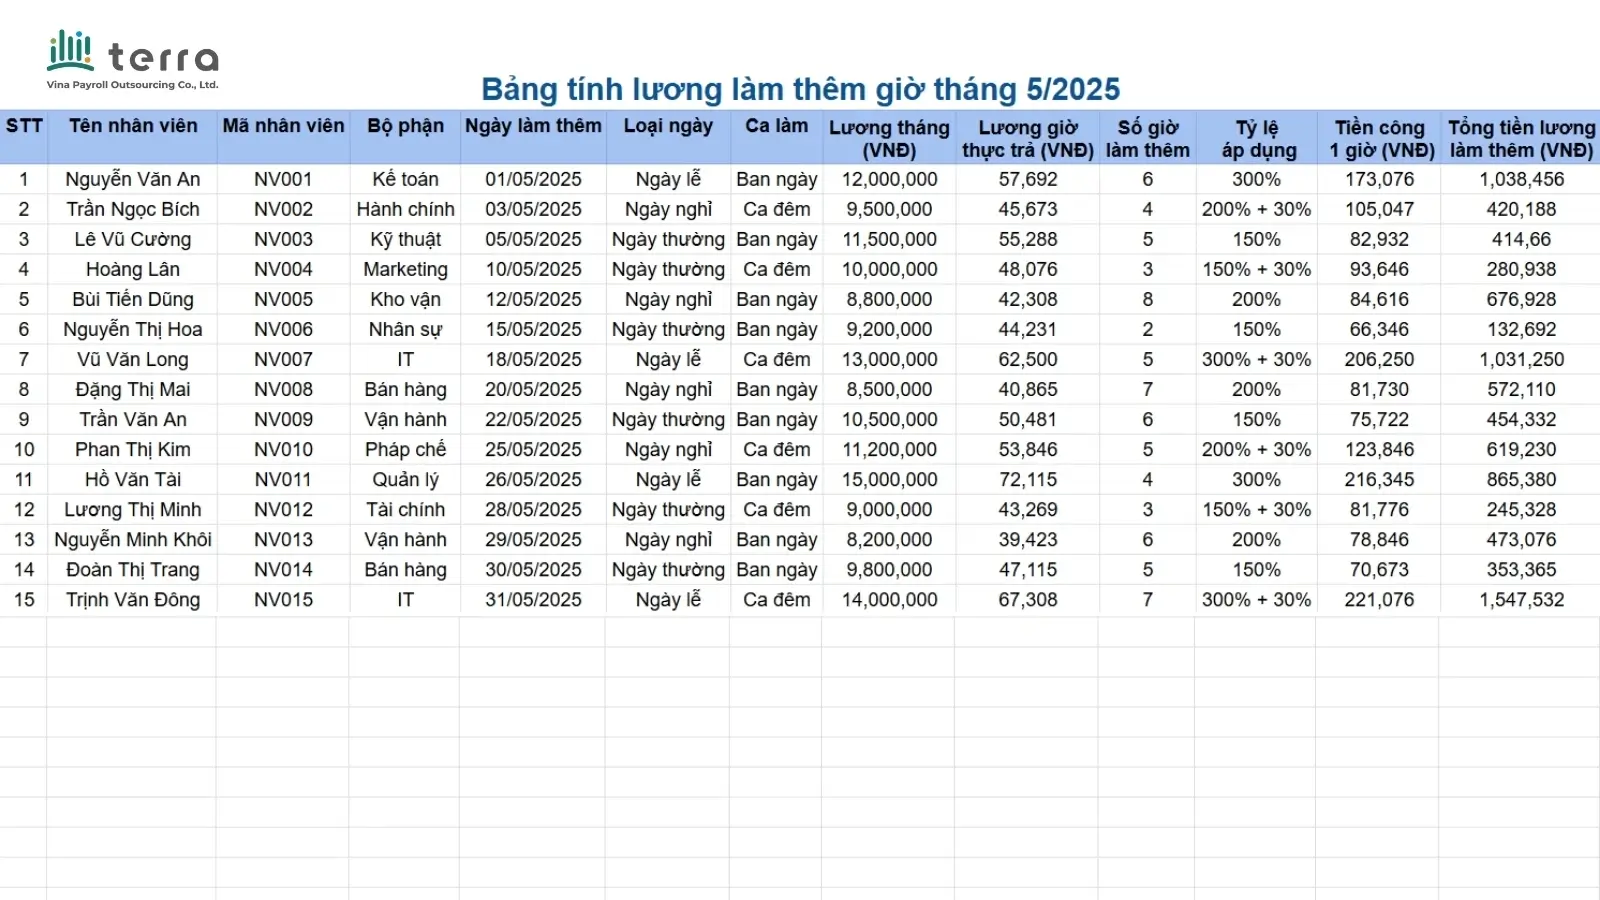1600x900 pixels.
Task: Click the 'Pháp chế' department cell
Action: tap(405, 449)
